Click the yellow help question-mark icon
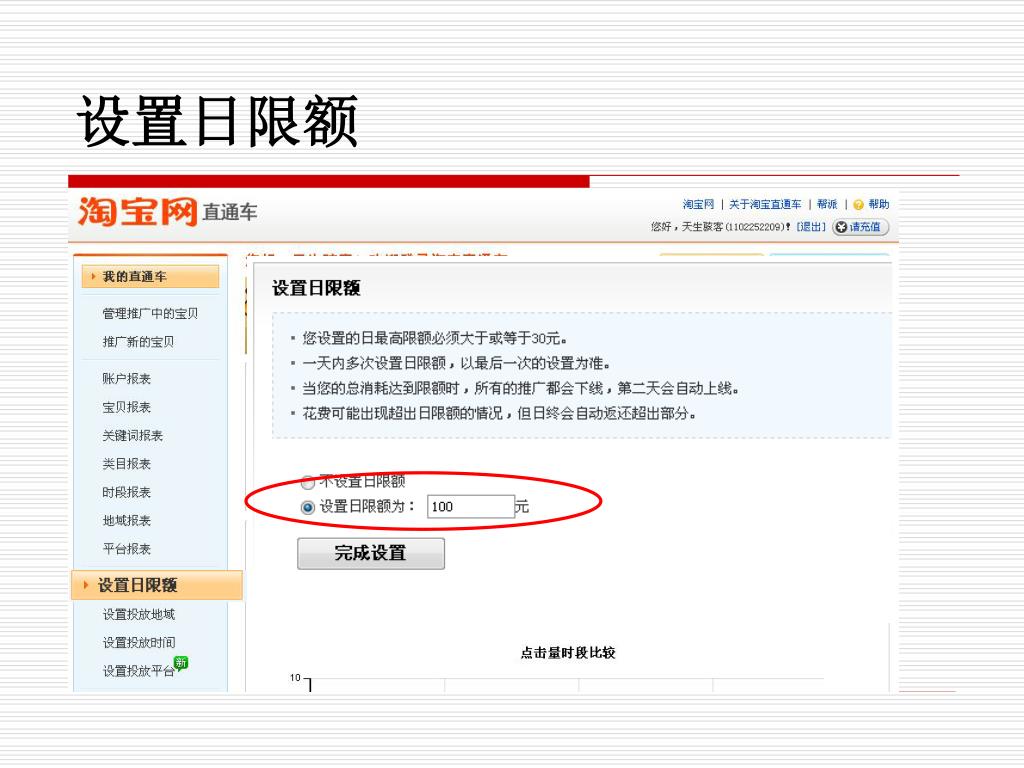1024x768 pixels. 858,204
